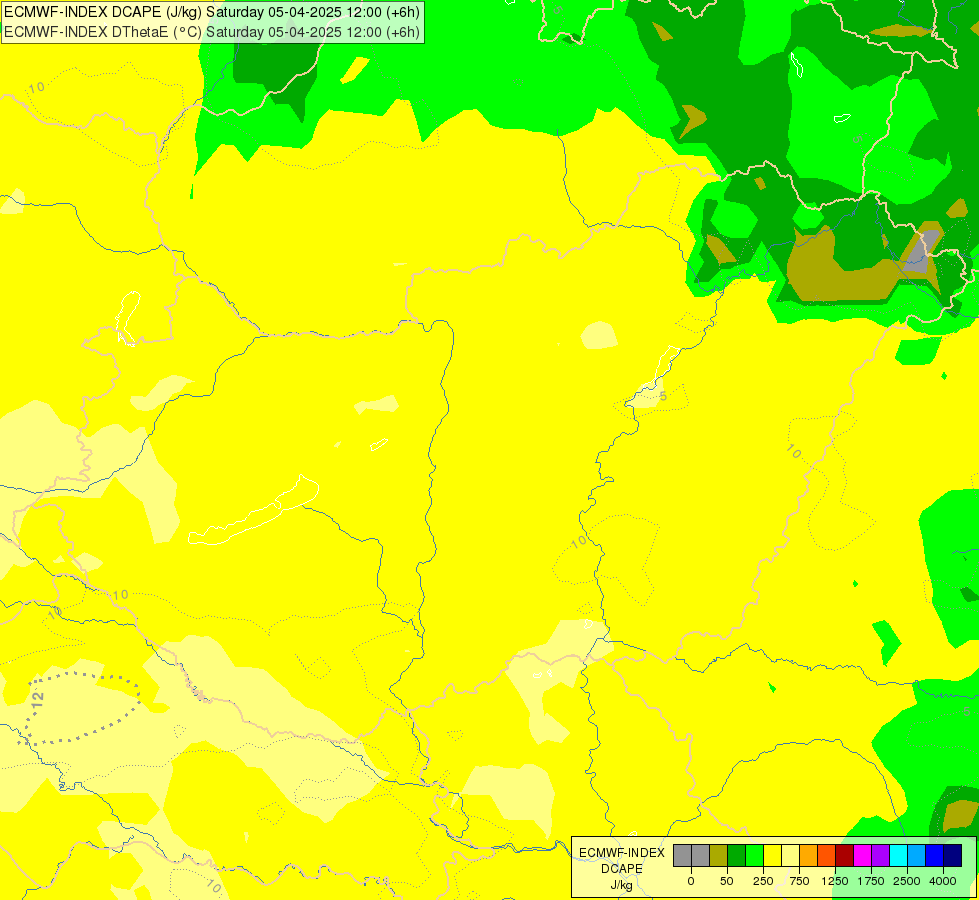The width and height of the screenshot is (979, 900).
Task: Click the magenta legend color swatch
Action: [x=862, y=856]
